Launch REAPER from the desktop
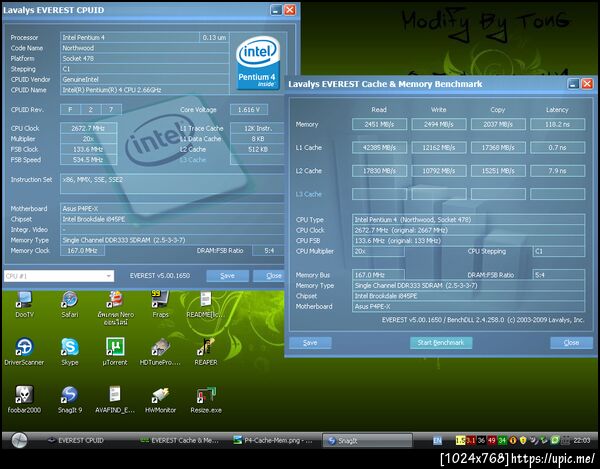 tap(206, 352)
